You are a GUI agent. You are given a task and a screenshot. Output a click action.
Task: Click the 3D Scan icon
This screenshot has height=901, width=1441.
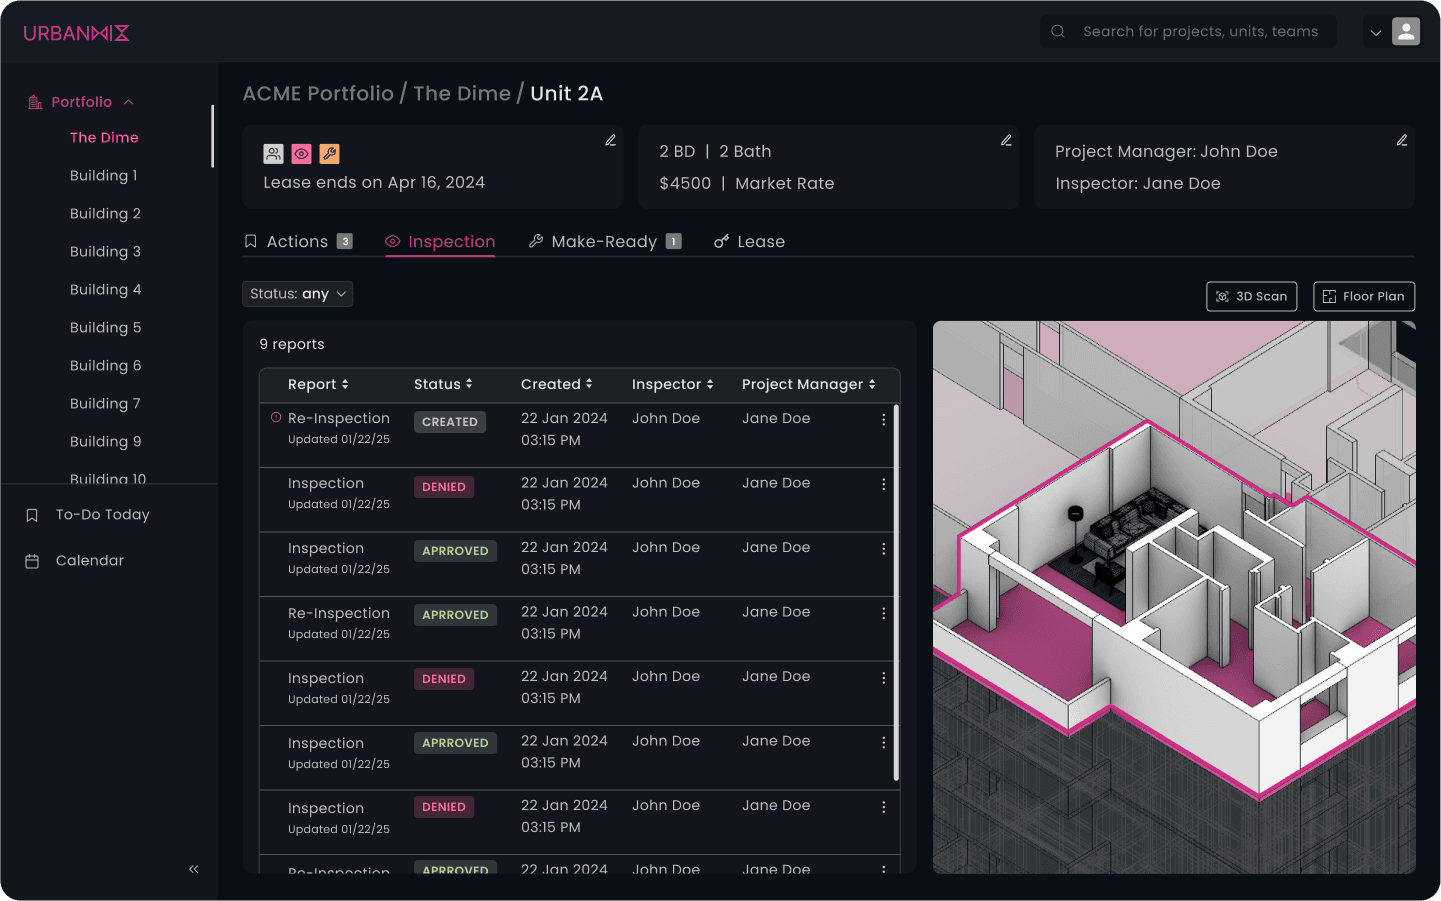[x=1222, y=297]
